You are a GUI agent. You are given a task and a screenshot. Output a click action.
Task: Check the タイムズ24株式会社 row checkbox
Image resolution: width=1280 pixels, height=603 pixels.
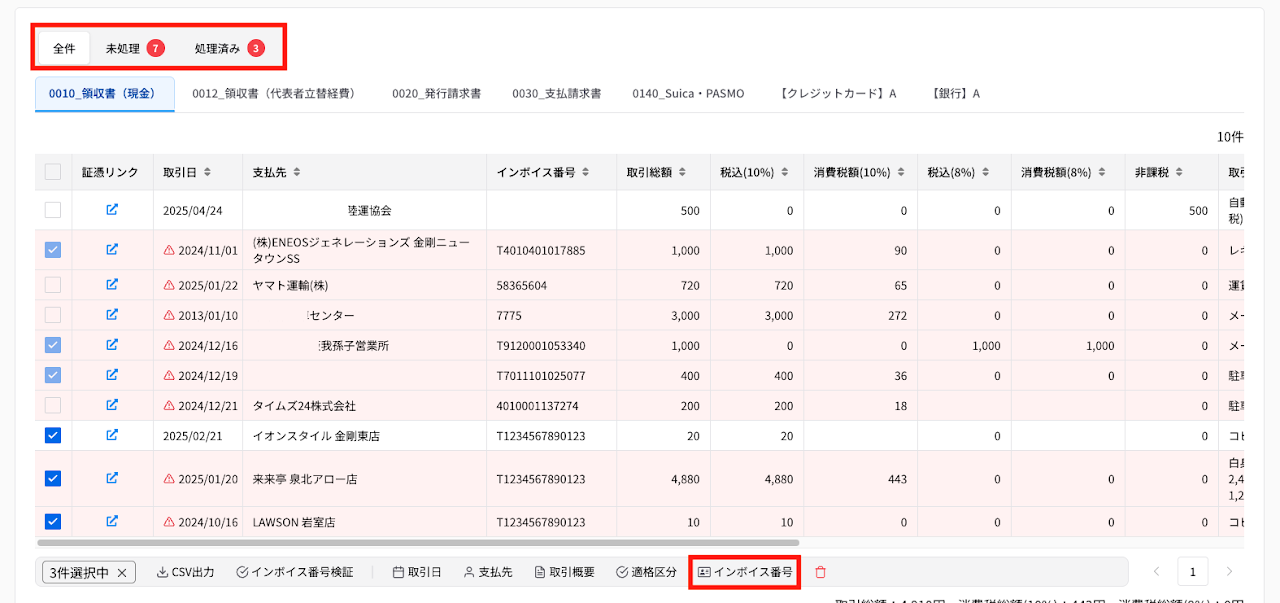click(x=53, y=405)
